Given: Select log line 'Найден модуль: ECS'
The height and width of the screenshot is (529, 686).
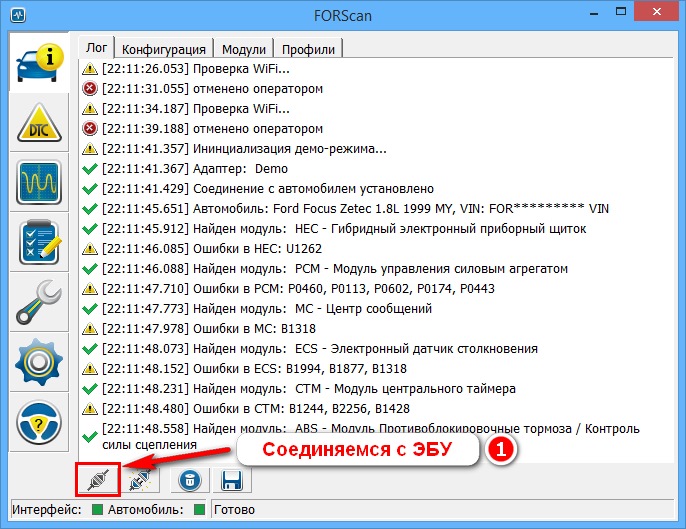Looking at the screenshot, I should 376,349.
